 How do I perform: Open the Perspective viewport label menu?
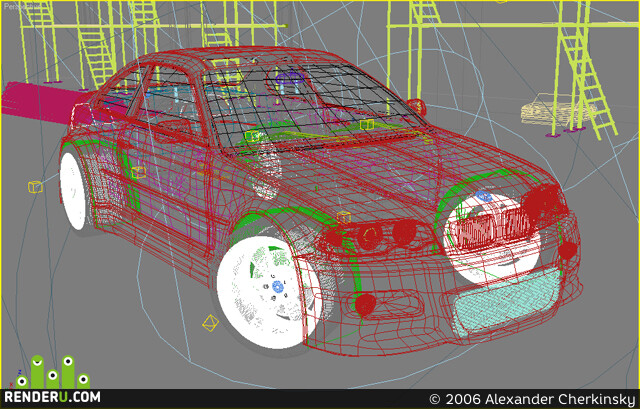click(20, 7)
